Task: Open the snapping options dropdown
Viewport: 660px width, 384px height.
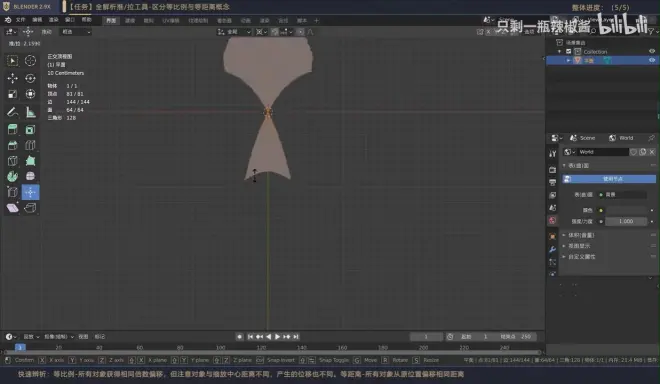Action: click(287, 32)
